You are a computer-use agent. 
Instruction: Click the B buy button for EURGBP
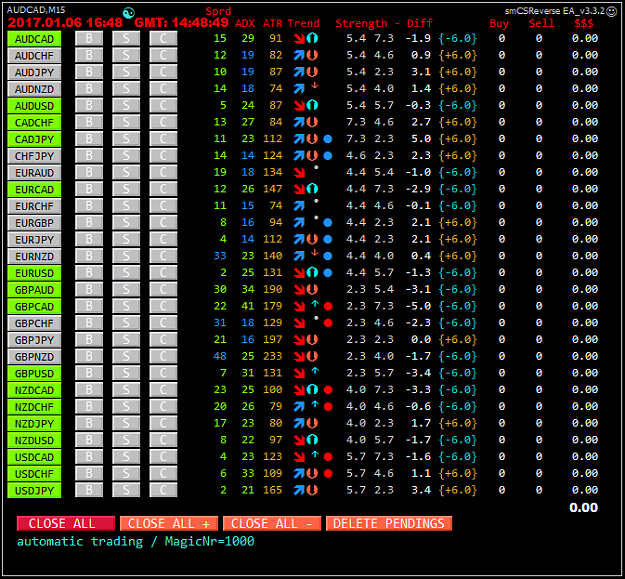(89, 223)
